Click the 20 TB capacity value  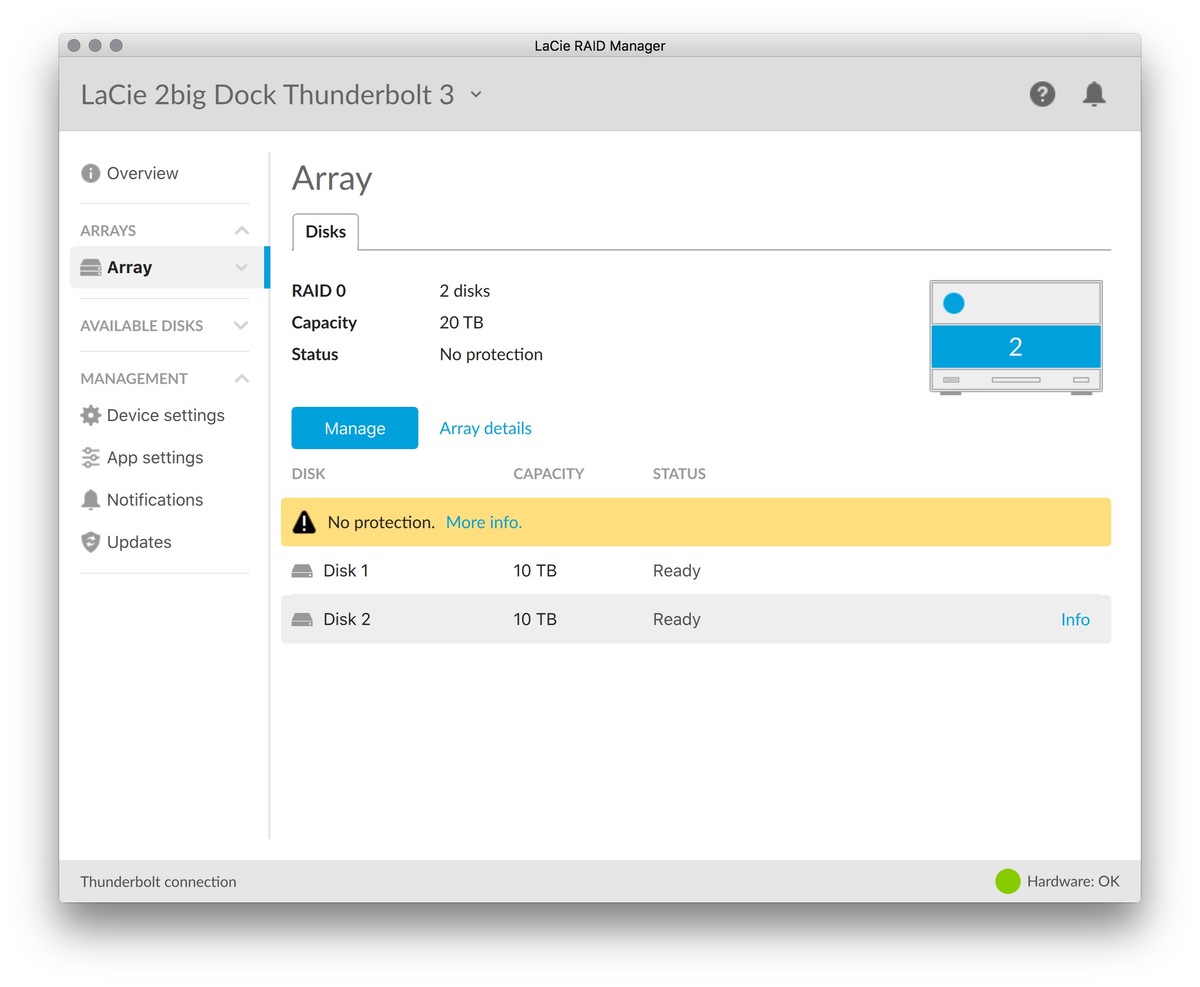(461, 323)
